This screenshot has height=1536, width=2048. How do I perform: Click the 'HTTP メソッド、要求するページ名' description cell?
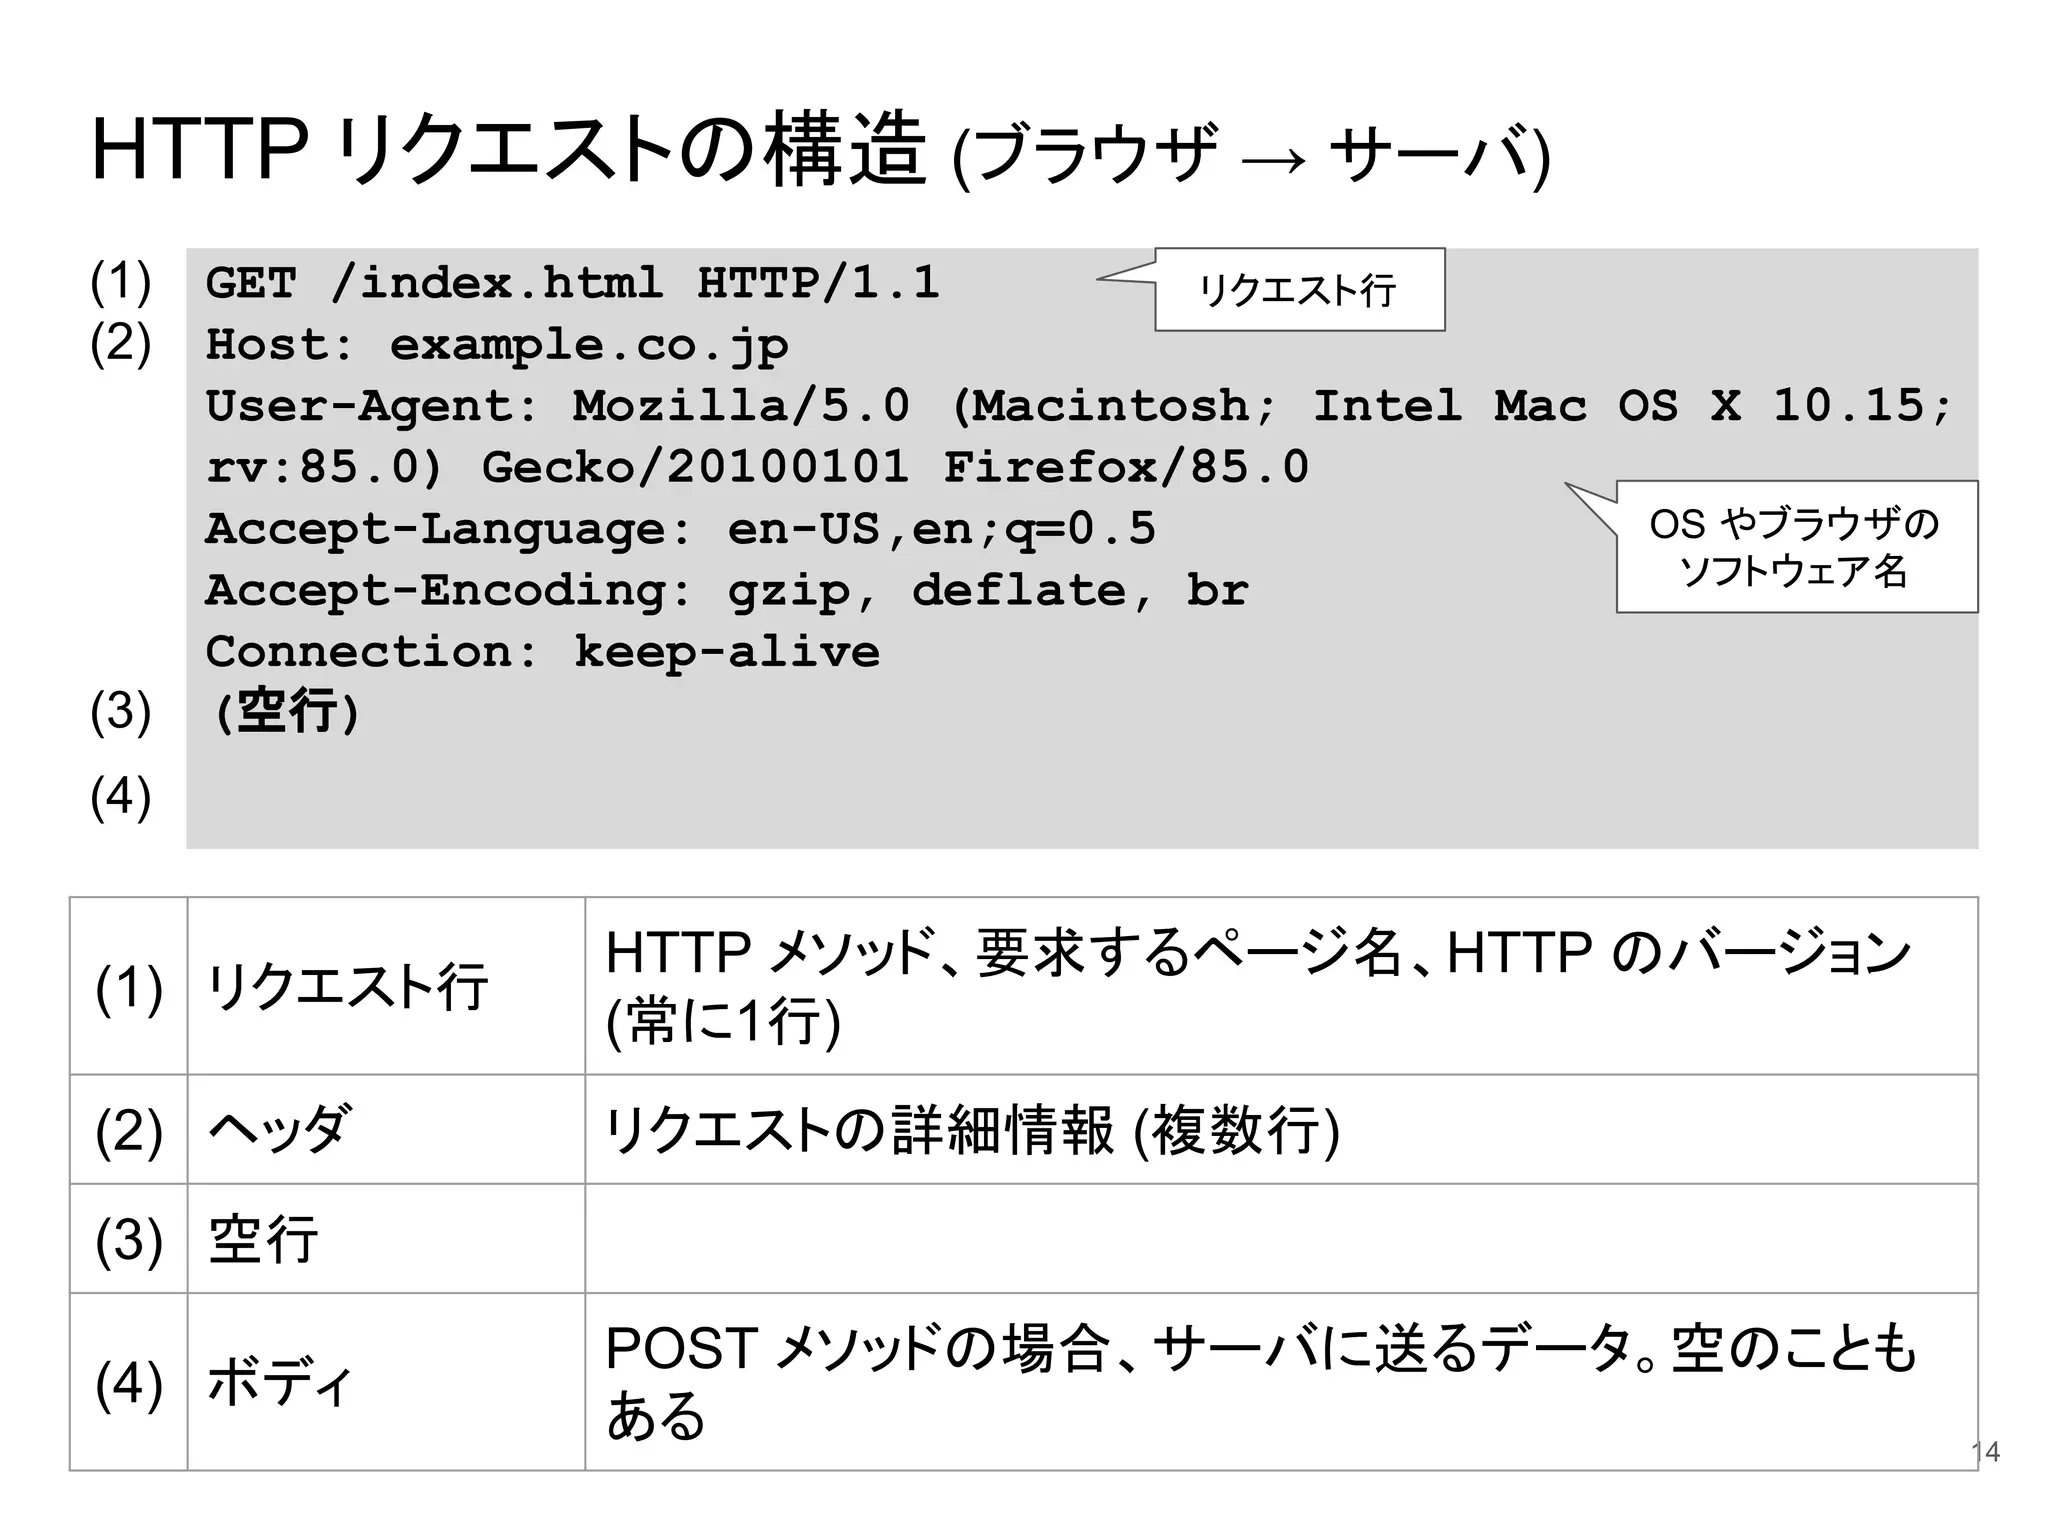[x=1281, y=986]
